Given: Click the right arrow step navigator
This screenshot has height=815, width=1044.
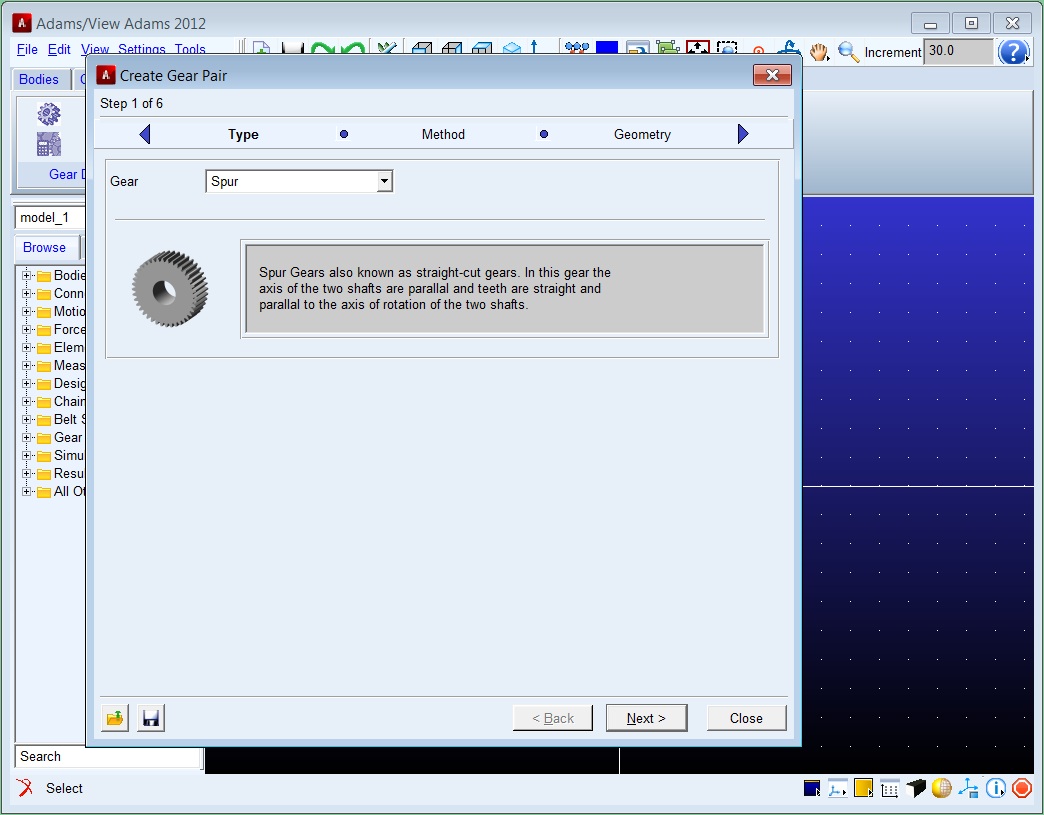Looking at the screenshot, I should pyautogui.click(x=743, y=134).
